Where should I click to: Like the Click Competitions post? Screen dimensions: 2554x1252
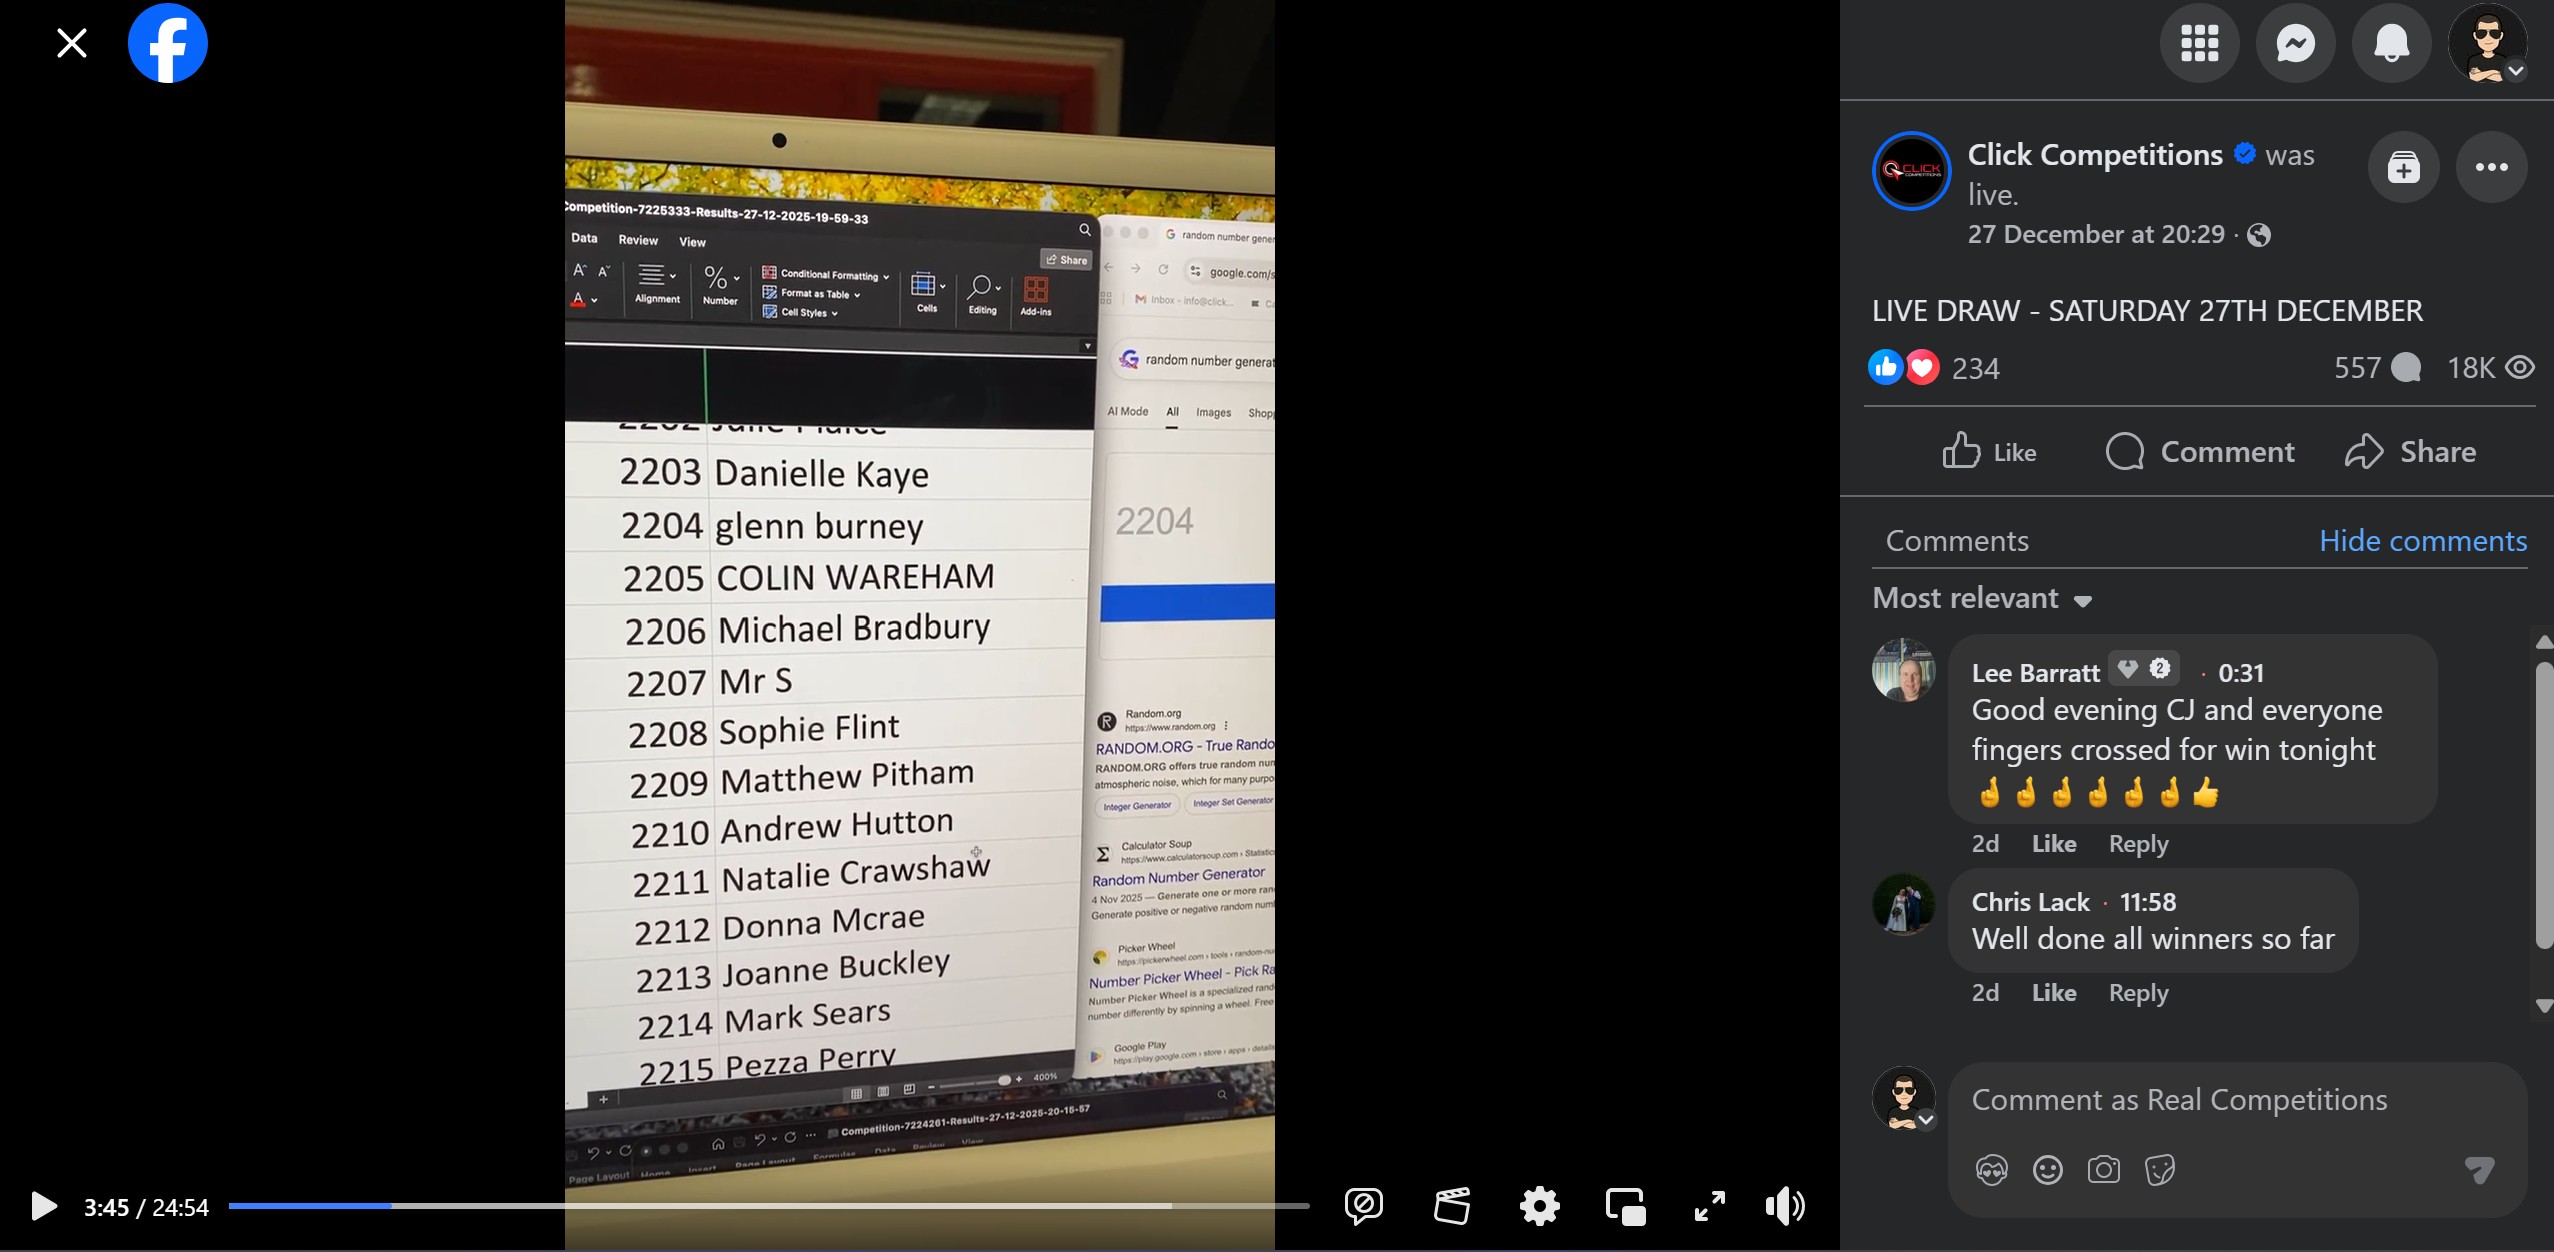click(1989, 452)
